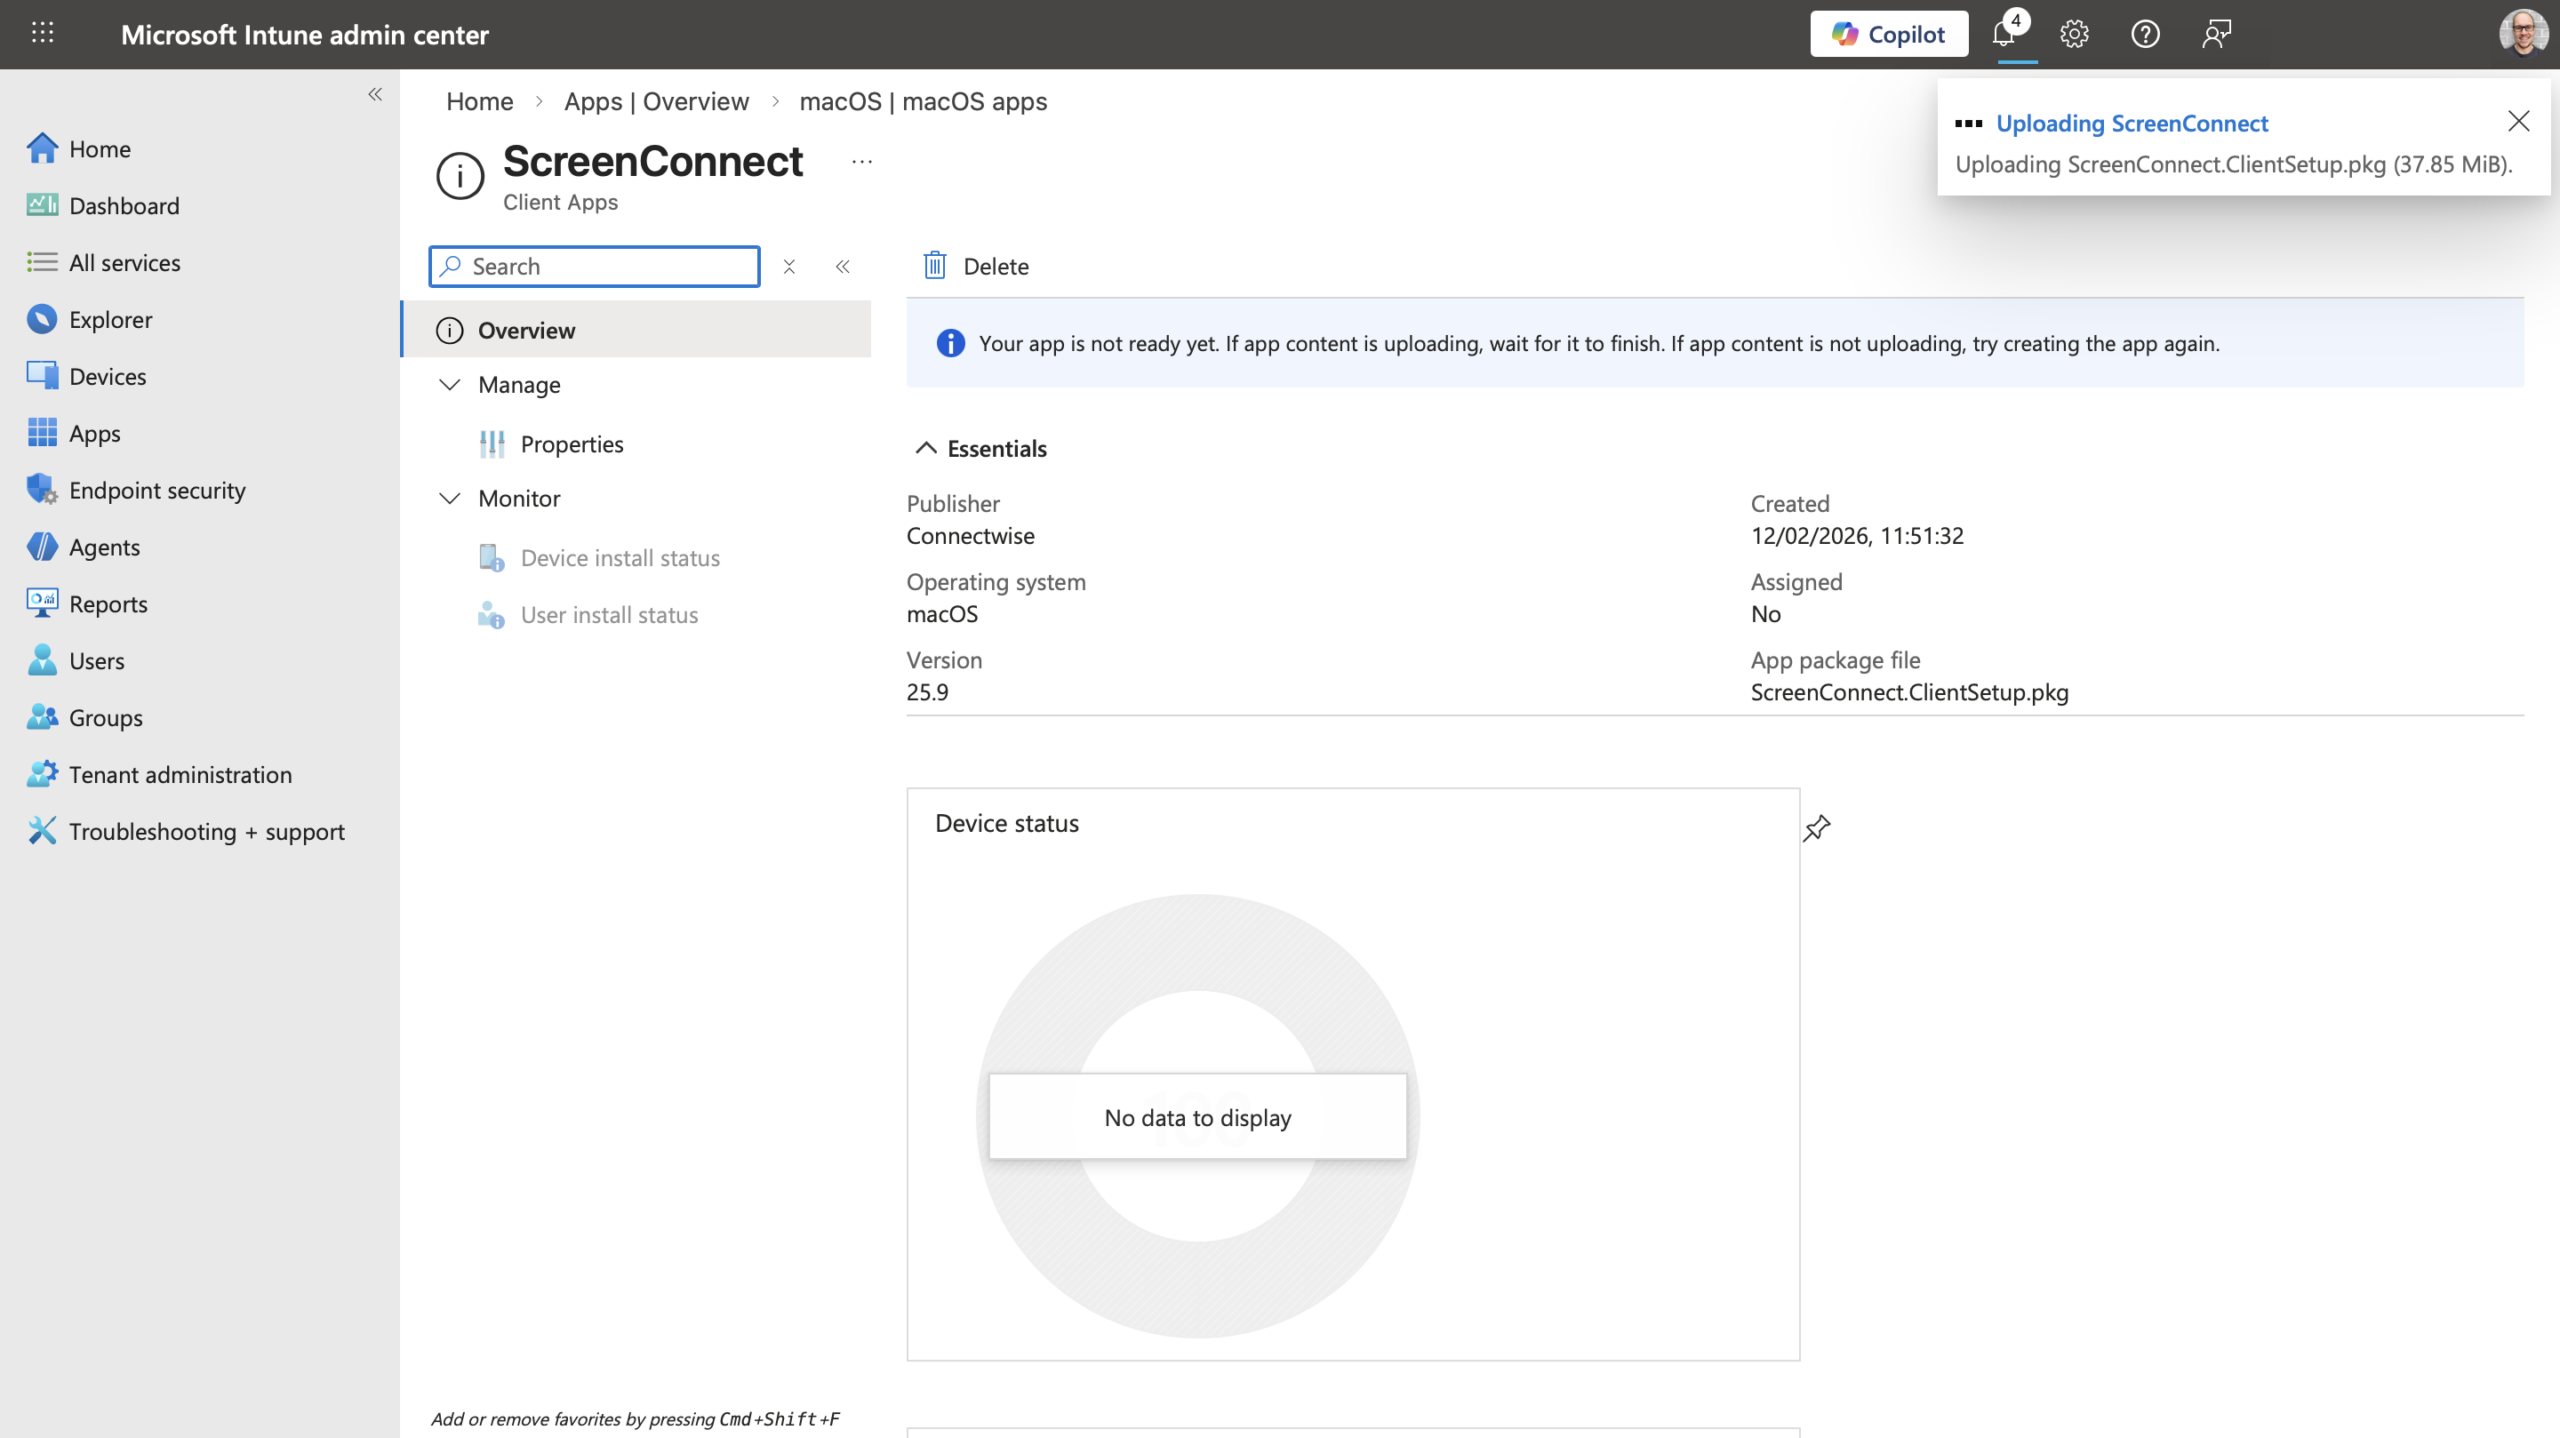Collapse the Monitor menu group

point(450,498)
